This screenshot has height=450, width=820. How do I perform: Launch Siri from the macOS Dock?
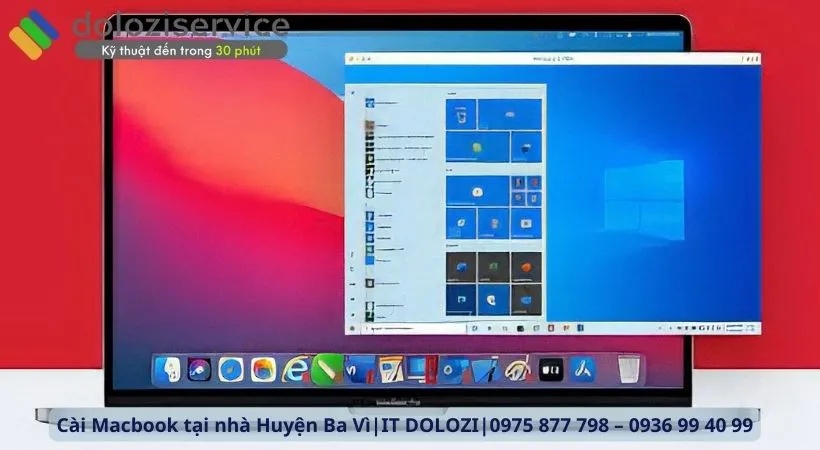pyautogui.click(x=199, y=370)
